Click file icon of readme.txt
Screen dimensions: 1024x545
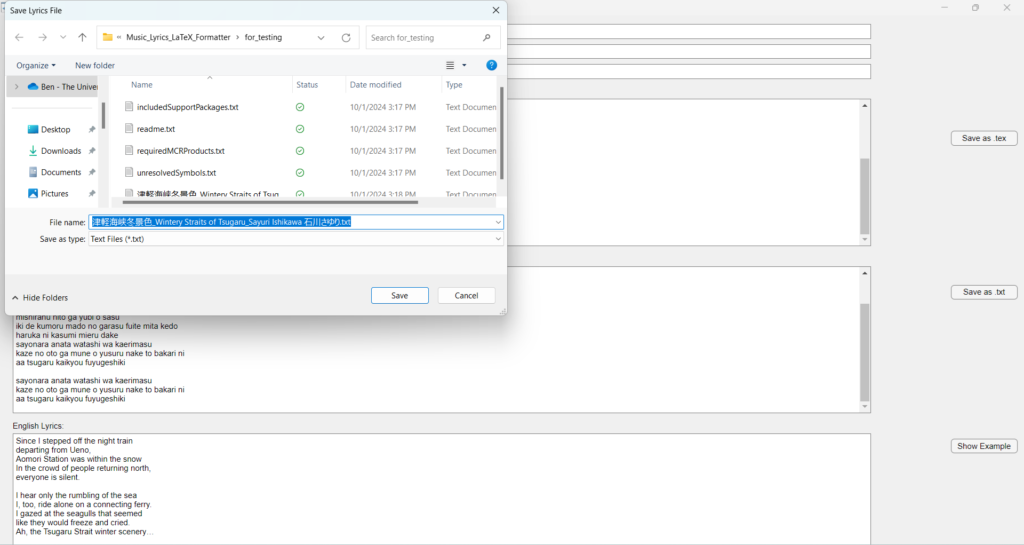[129, 129]
